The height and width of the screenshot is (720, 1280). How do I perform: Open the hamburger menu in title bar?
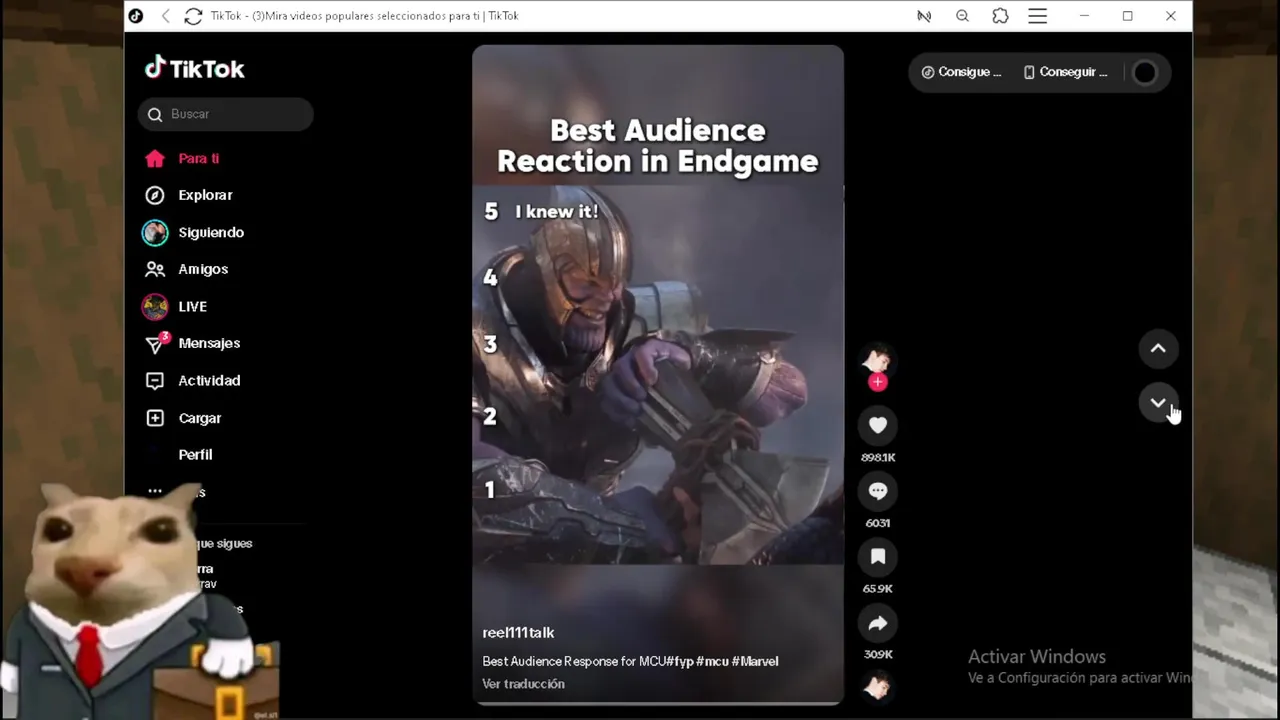click(x=1038, y=16)
